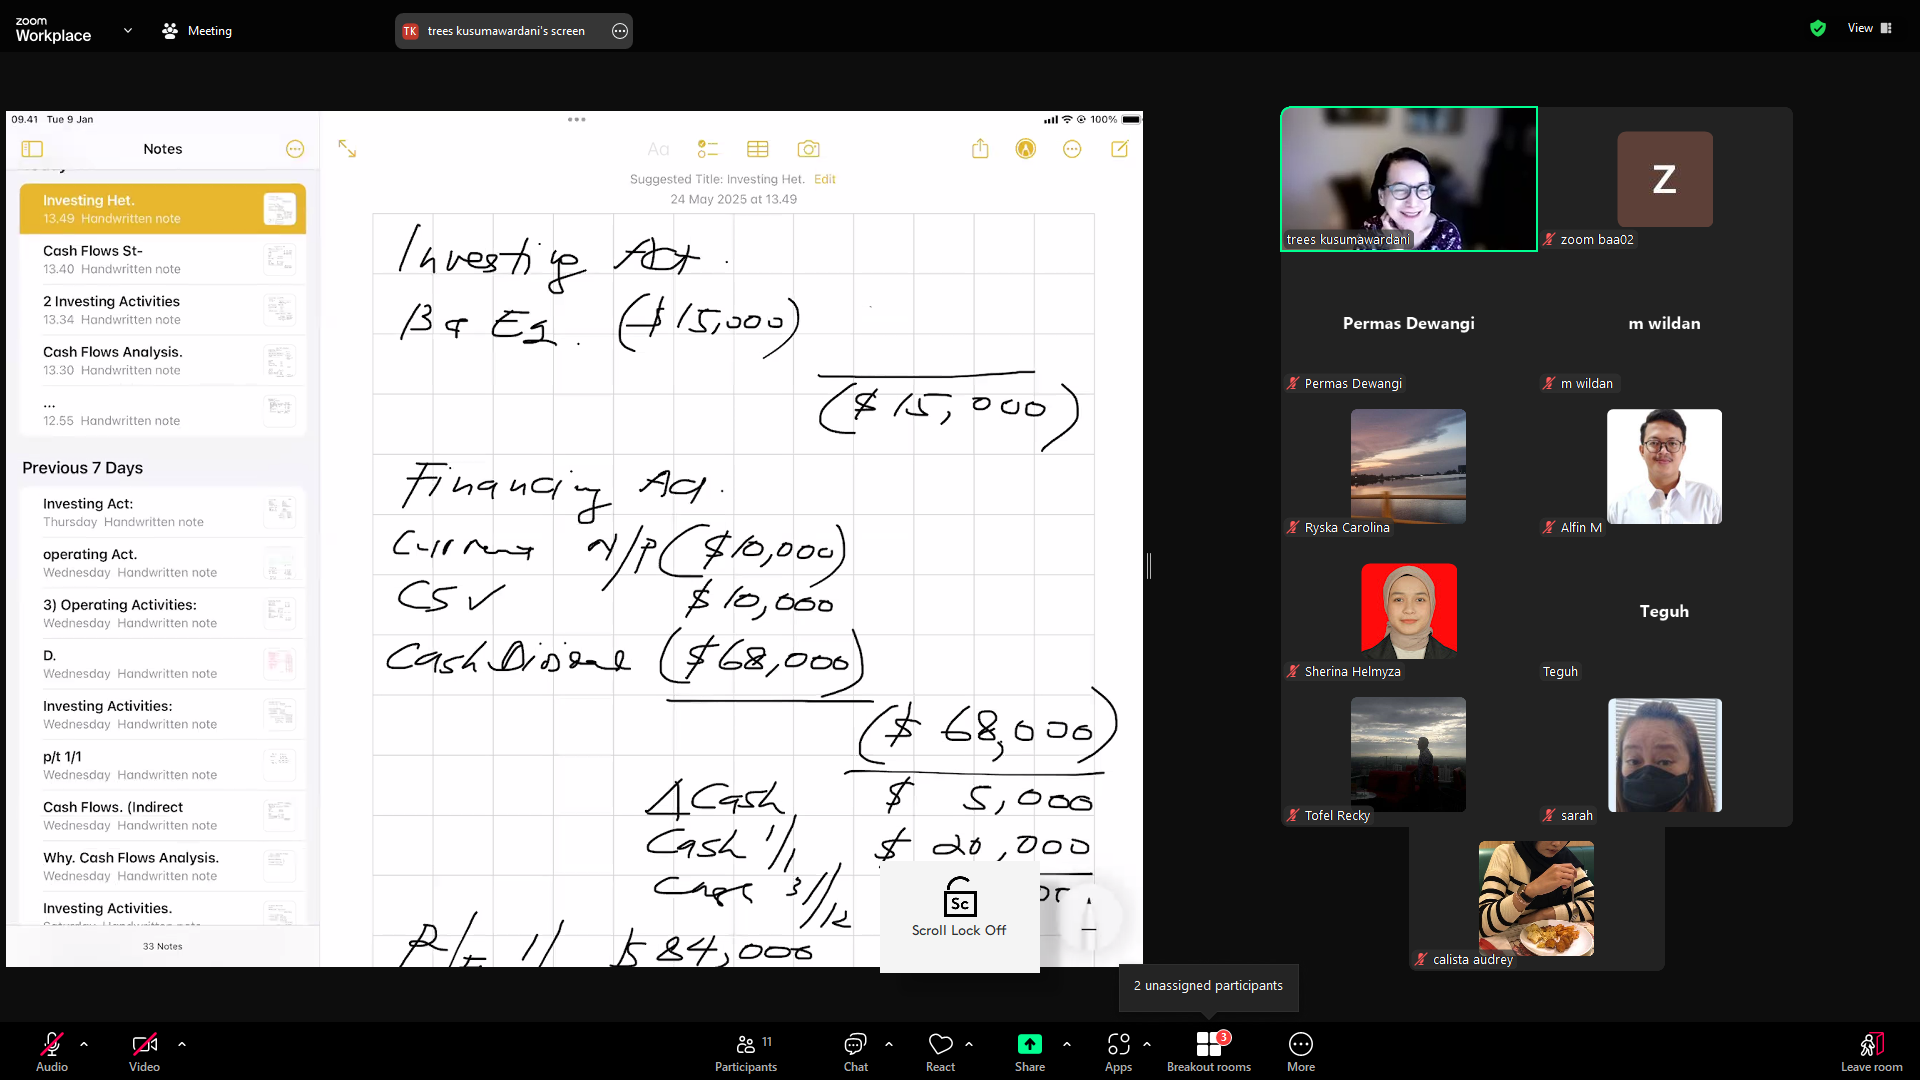Viewport: 1920px width, 1080px height.
Task: Select Sherina Helmyza participant tile
Action: point(1409,611)
